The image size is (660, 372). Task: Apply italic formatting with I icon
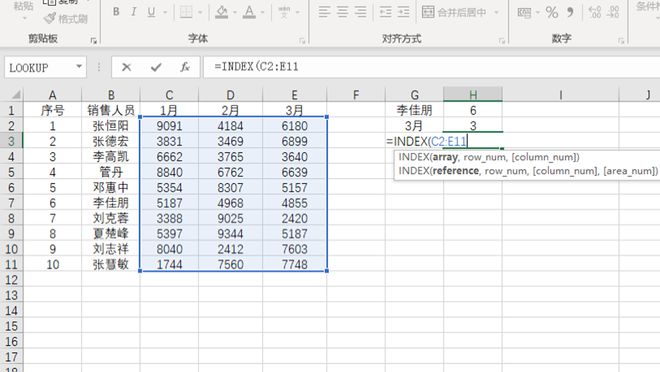point(133,12)
